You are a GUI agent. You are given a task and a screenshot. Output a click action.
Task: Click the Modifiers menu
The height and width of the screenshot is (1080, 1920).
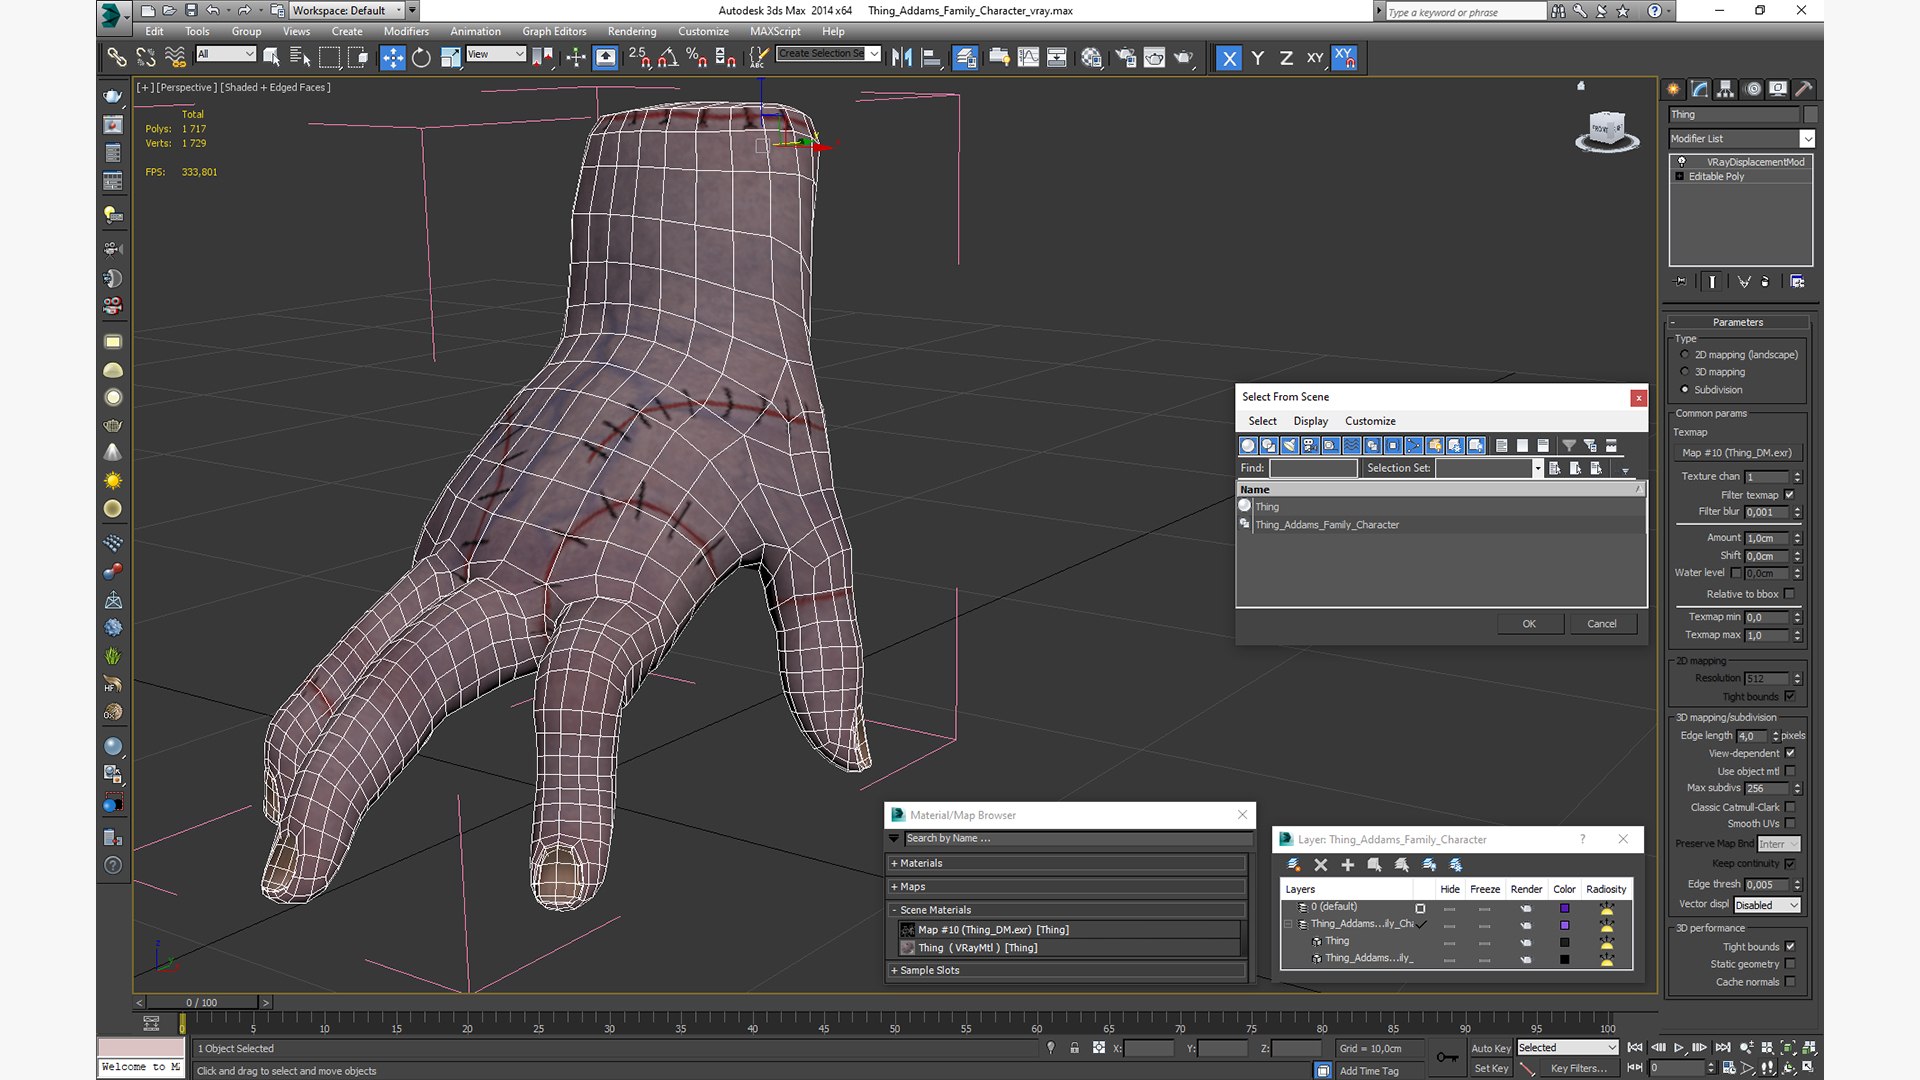(406, 30)
